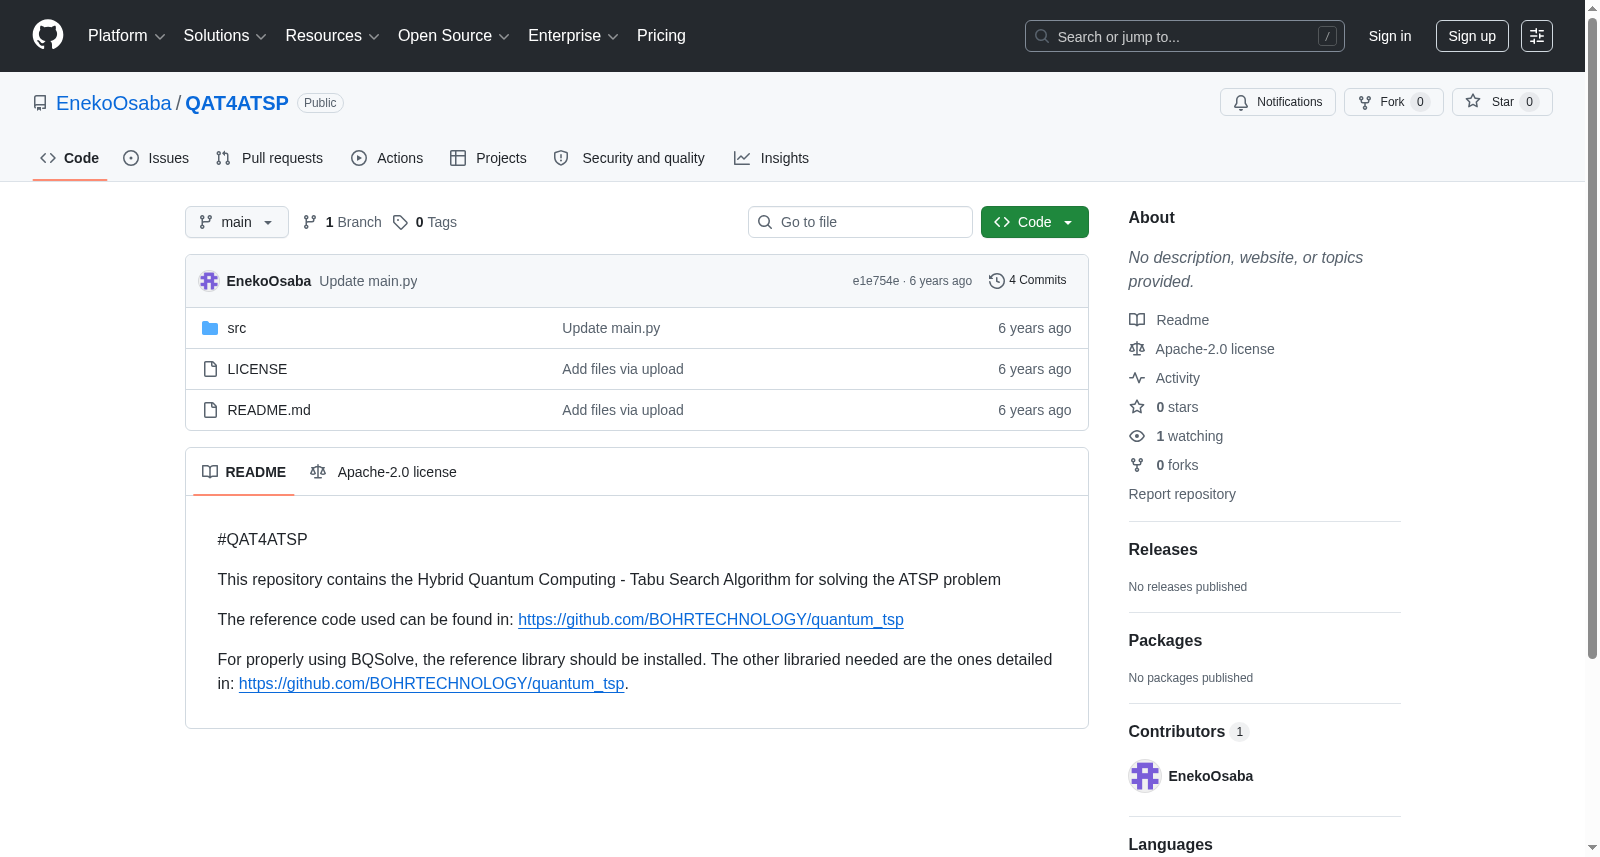The image size is (1600, 857).
Task: Open the command palette icon button
Action: coord(1537,36)
